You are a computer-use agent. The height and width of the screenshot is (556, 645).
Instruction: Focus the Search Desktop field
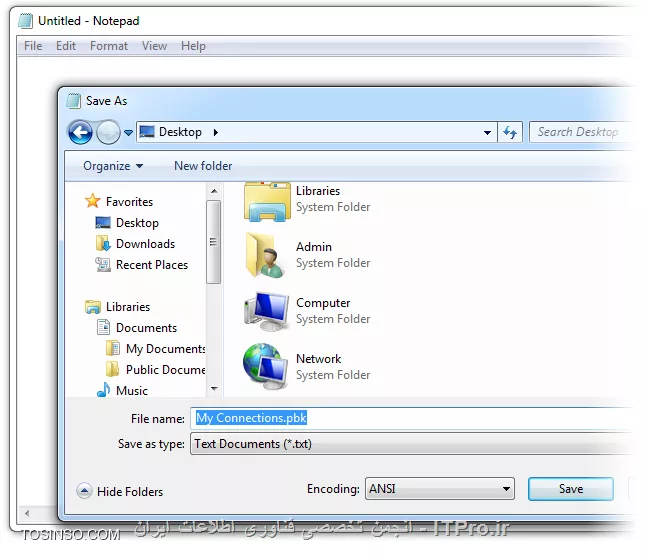click(582, 132)
